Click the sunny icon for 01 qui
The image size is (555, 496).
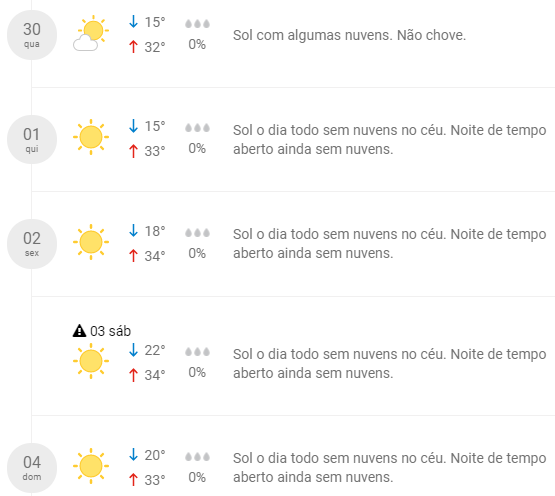91,137
